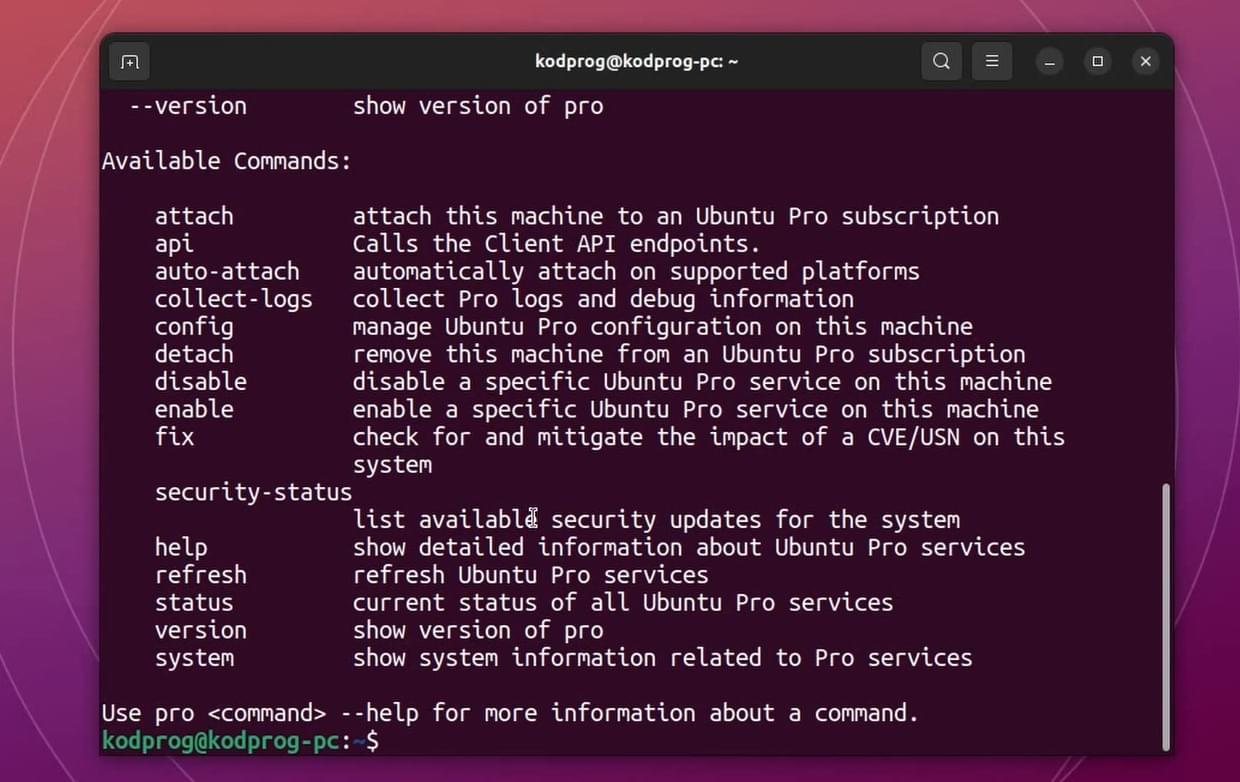Click the 'version' command name in commands list
The image size is (1240, 782).
click(201, 630)
